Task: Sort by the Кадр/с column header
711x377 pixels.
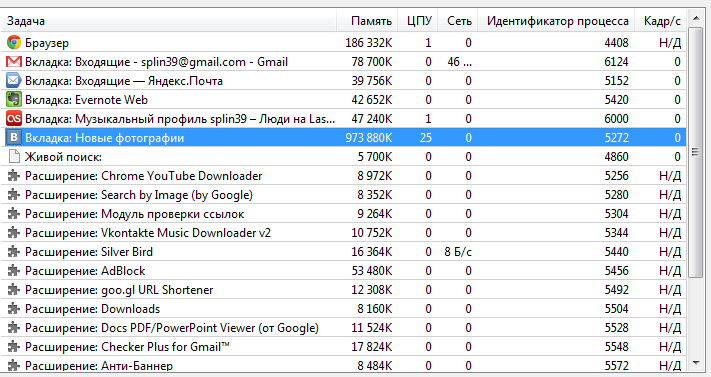Action: [x=661, y=21]
